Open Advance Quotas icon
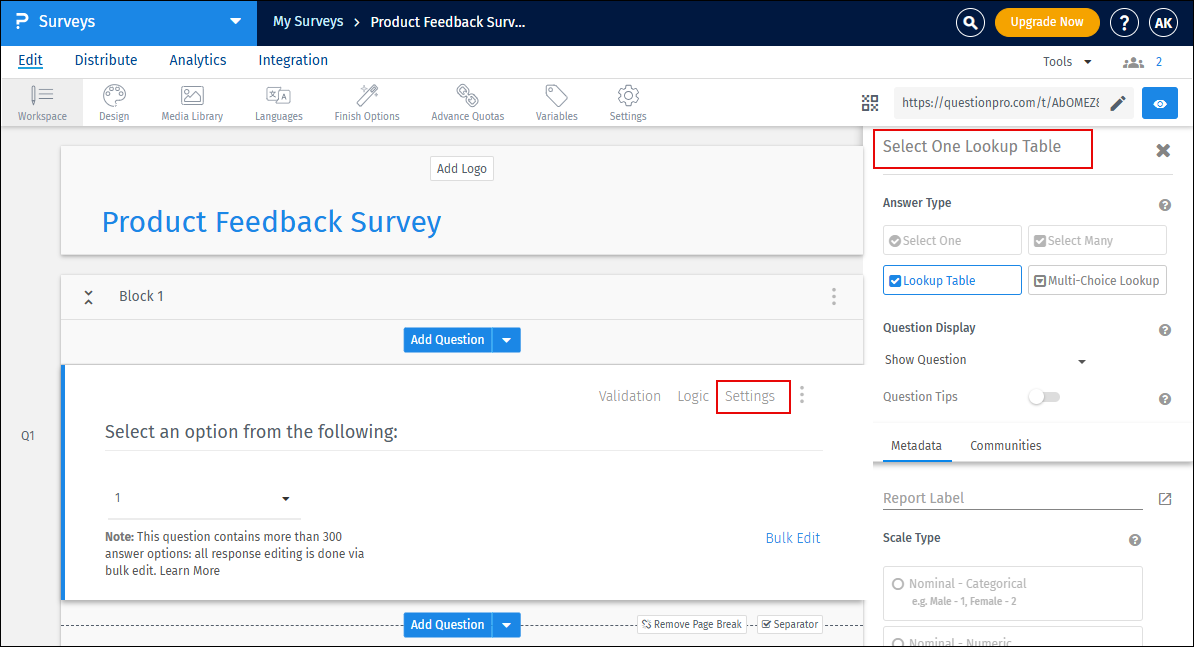The image size is (1194, 647). point(468,103)
